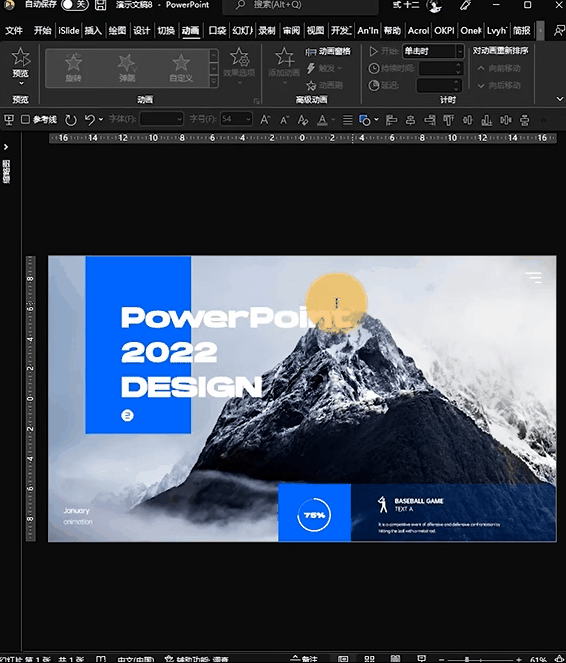The image size is (566, 663).
Task: Switch to the 插入 (Insert) tab
Action: coord(93,31)
